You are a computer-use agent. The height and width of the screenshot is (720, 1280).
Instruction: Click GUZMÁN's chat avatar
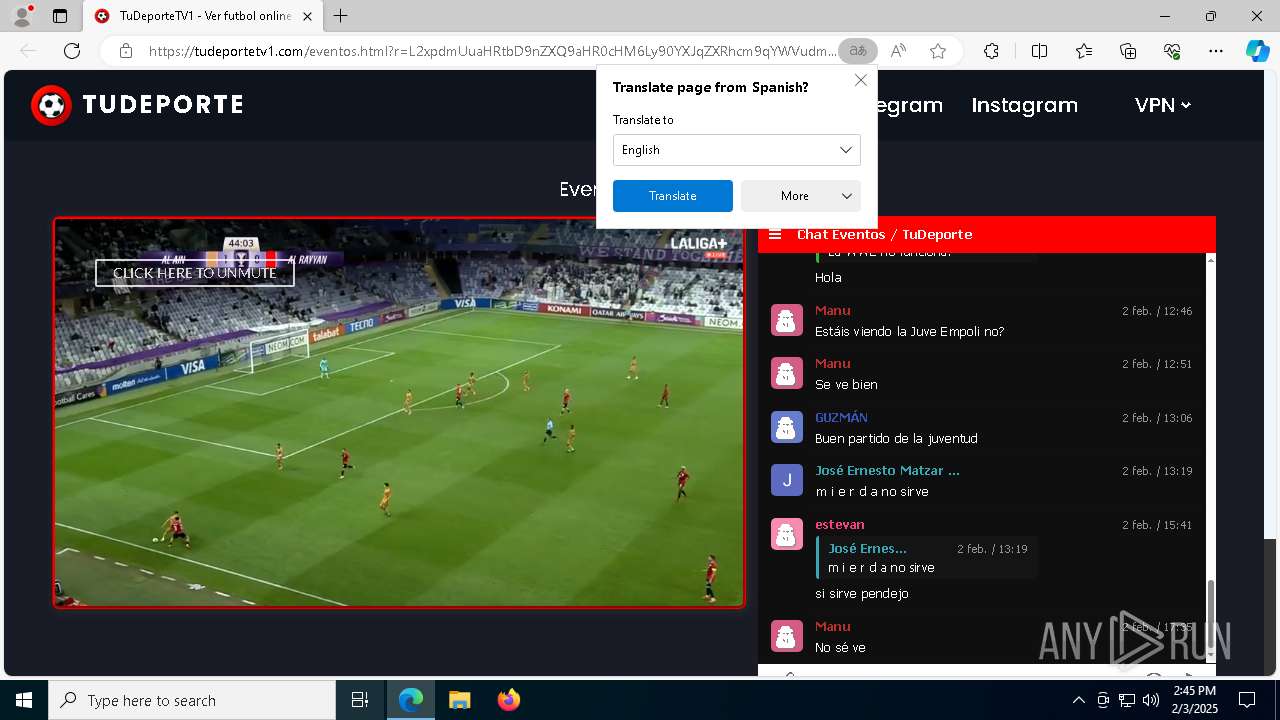[x=787, y=427]
